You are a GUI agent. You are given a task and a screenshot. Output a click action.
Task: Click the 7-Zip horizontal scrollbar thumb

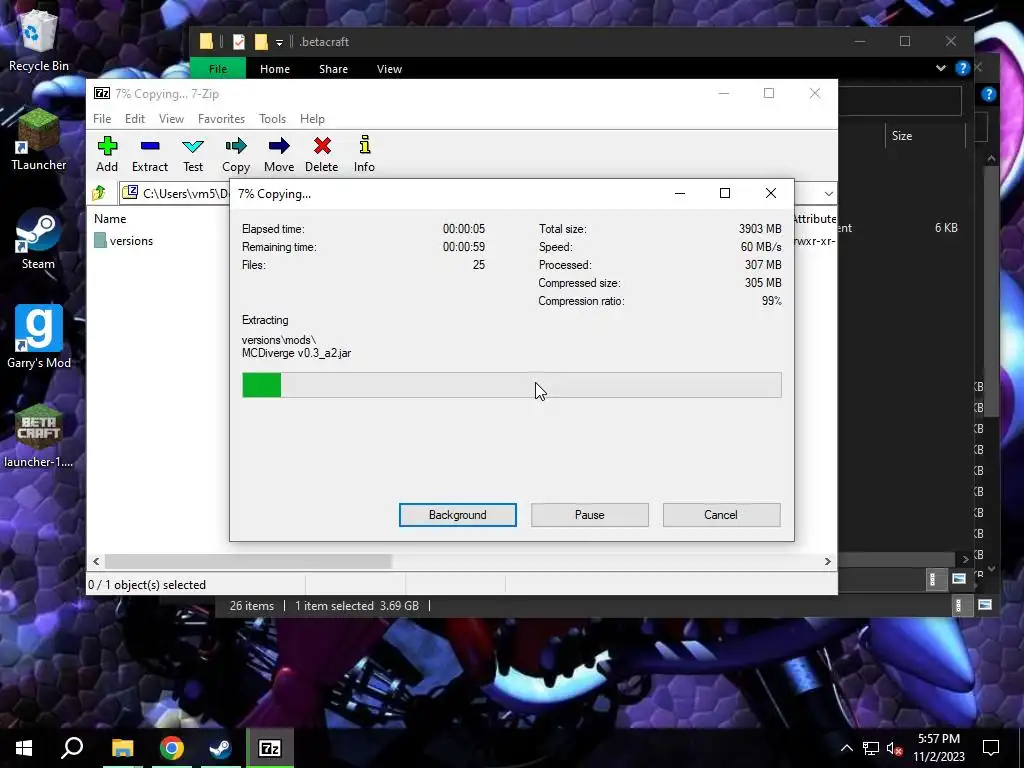point(248,561)
